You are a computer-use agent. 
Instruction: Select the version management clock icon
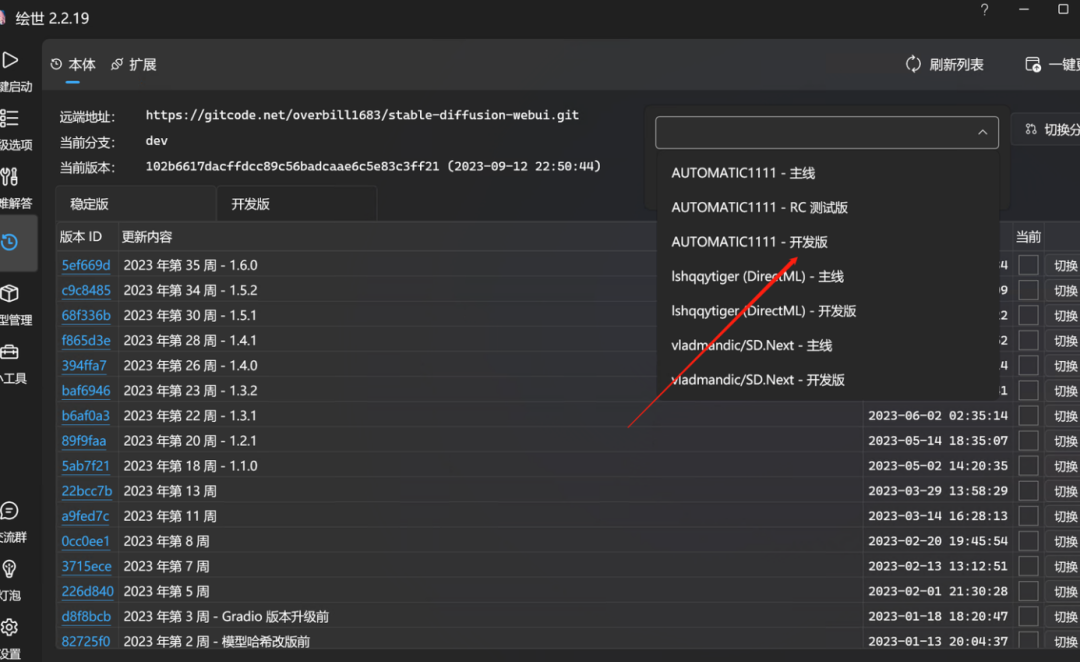click(10, 242)
